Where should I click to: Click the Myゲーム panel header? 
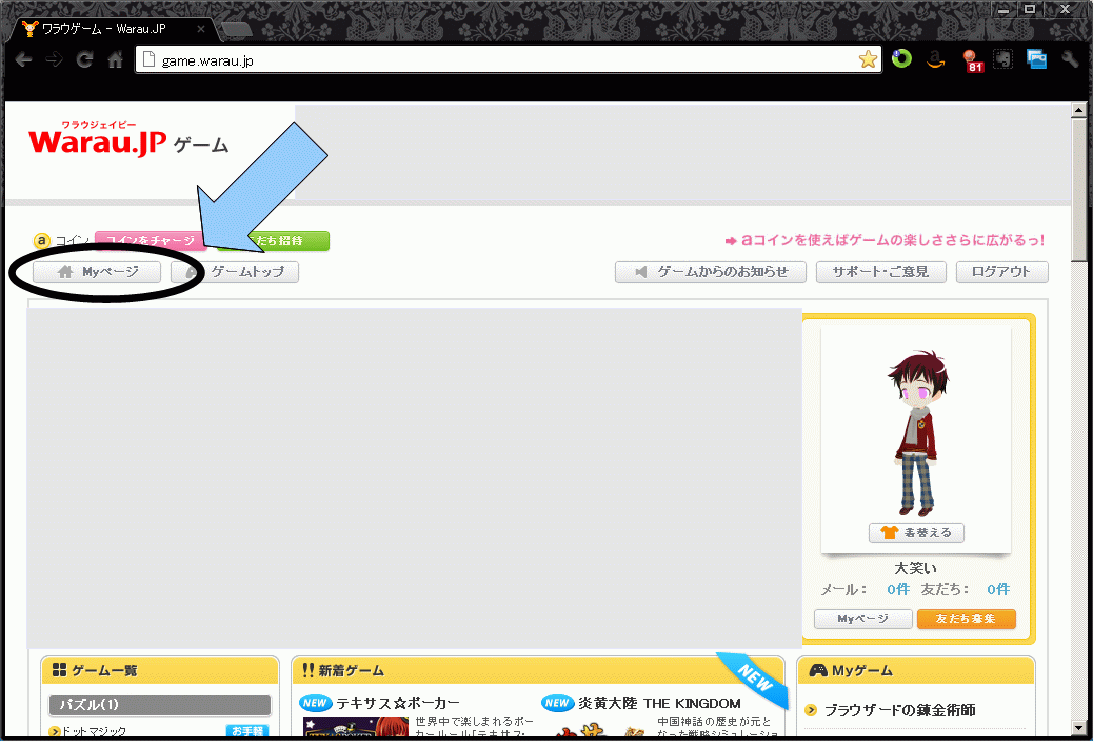(x=915, y=671)
